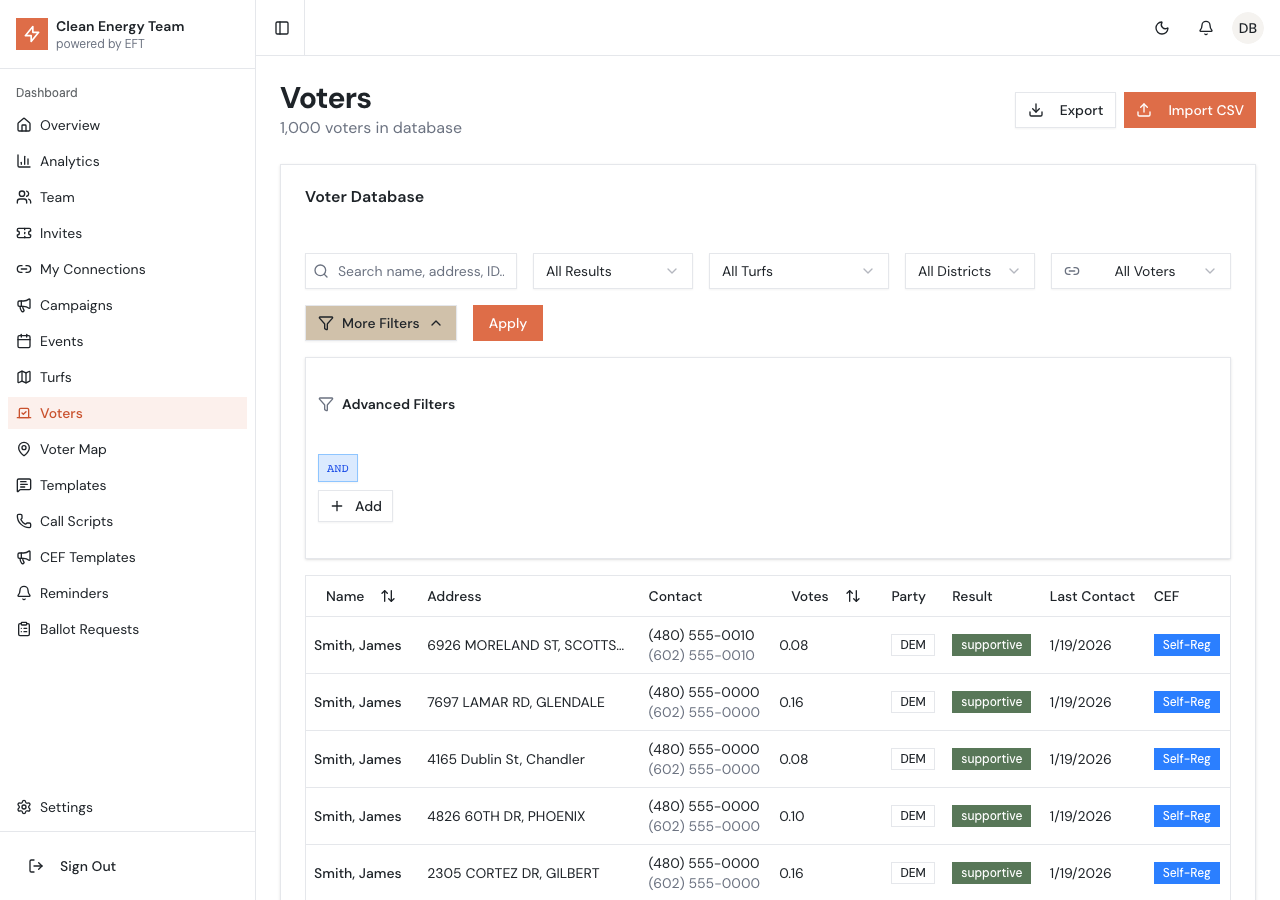This screenshot has width=1280, height=900.
Task: Add a new advanced filter condition
Action: click(x=355, y=506)
